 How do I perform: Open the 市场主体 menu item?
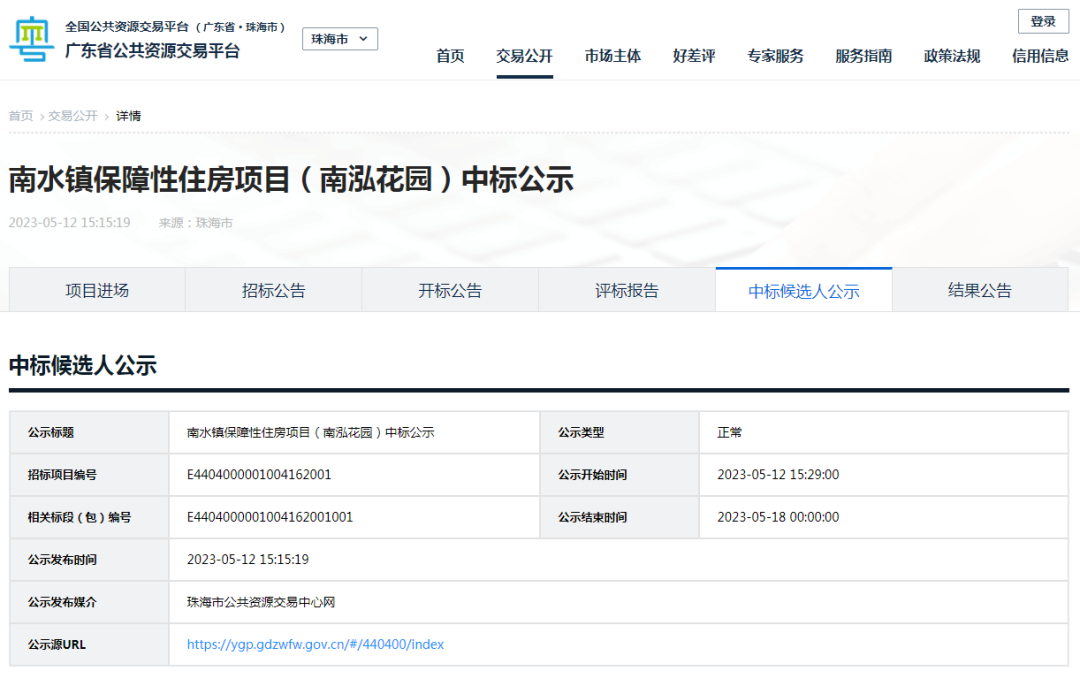[612, 57]
